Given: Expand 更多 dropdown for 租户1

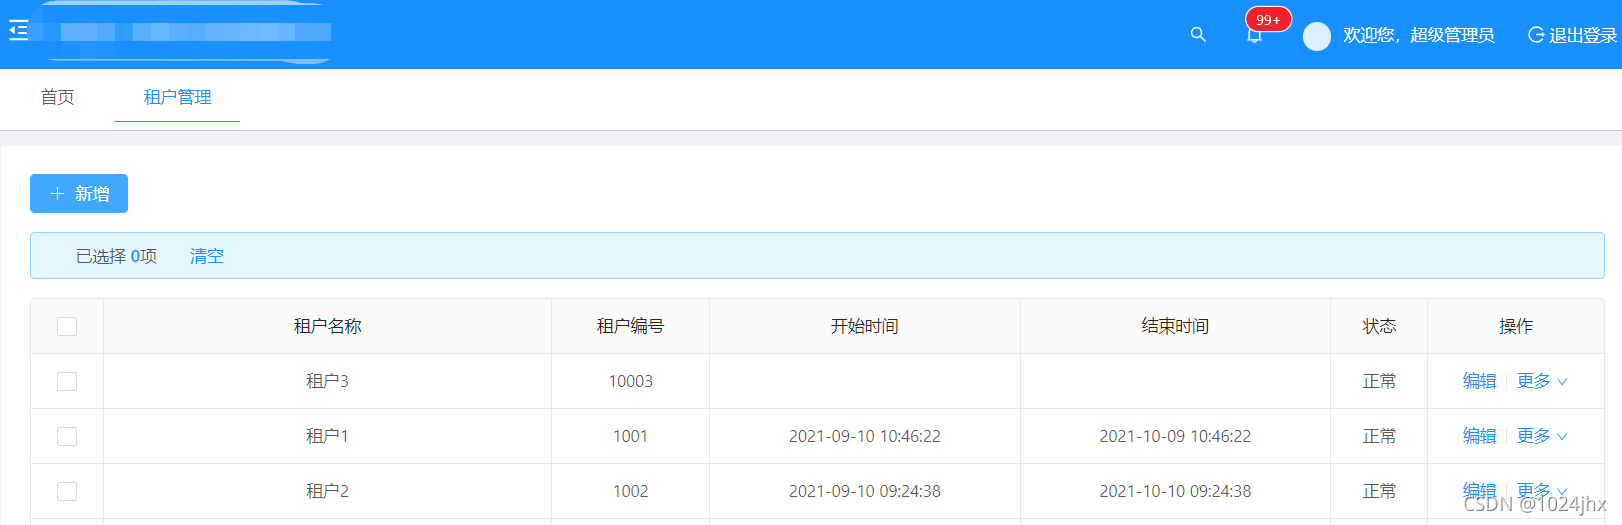Looking at the screenshot, I should (1542, 436).
